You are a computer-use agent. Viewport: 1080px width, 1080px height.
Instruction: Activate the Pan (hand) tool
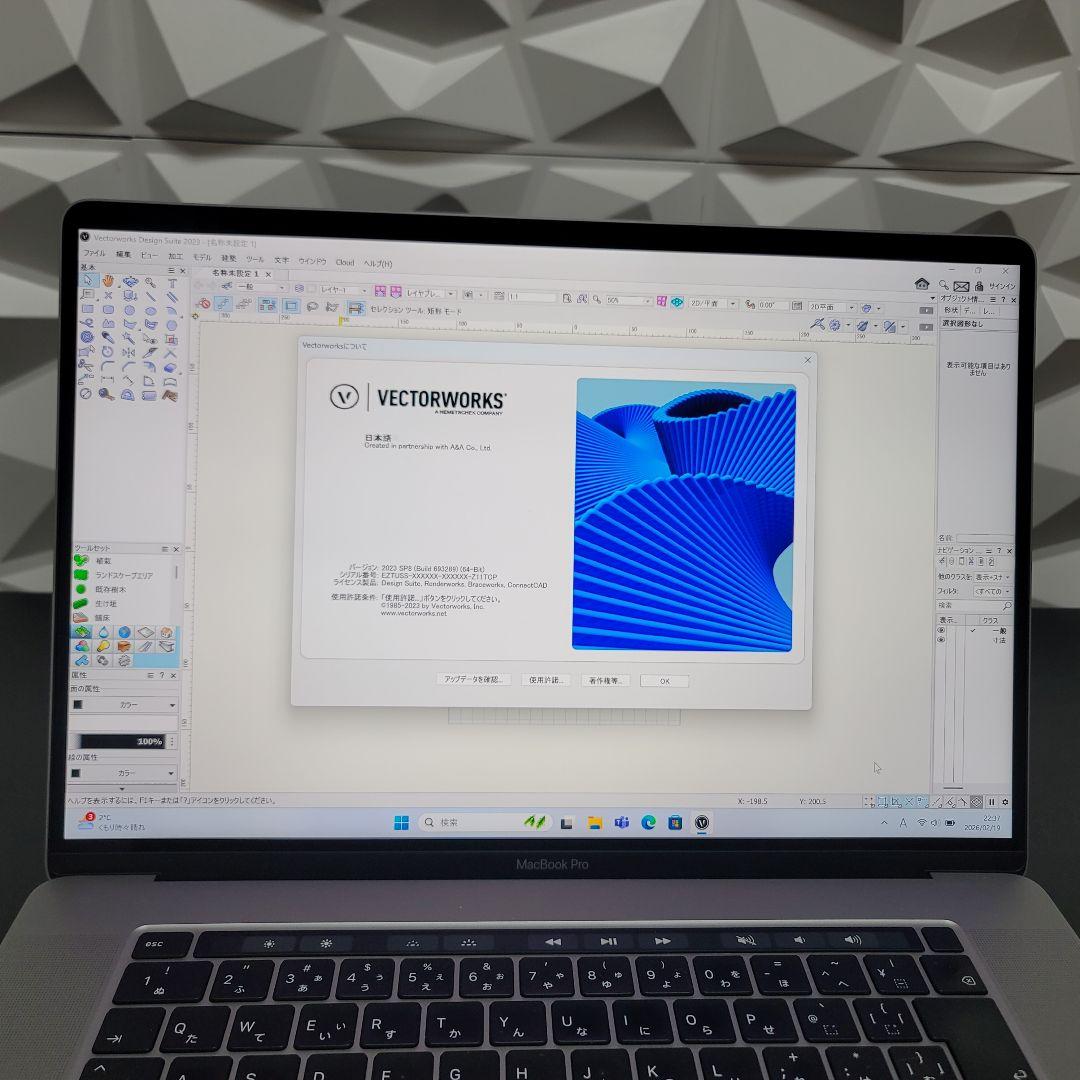pos(110,281)
